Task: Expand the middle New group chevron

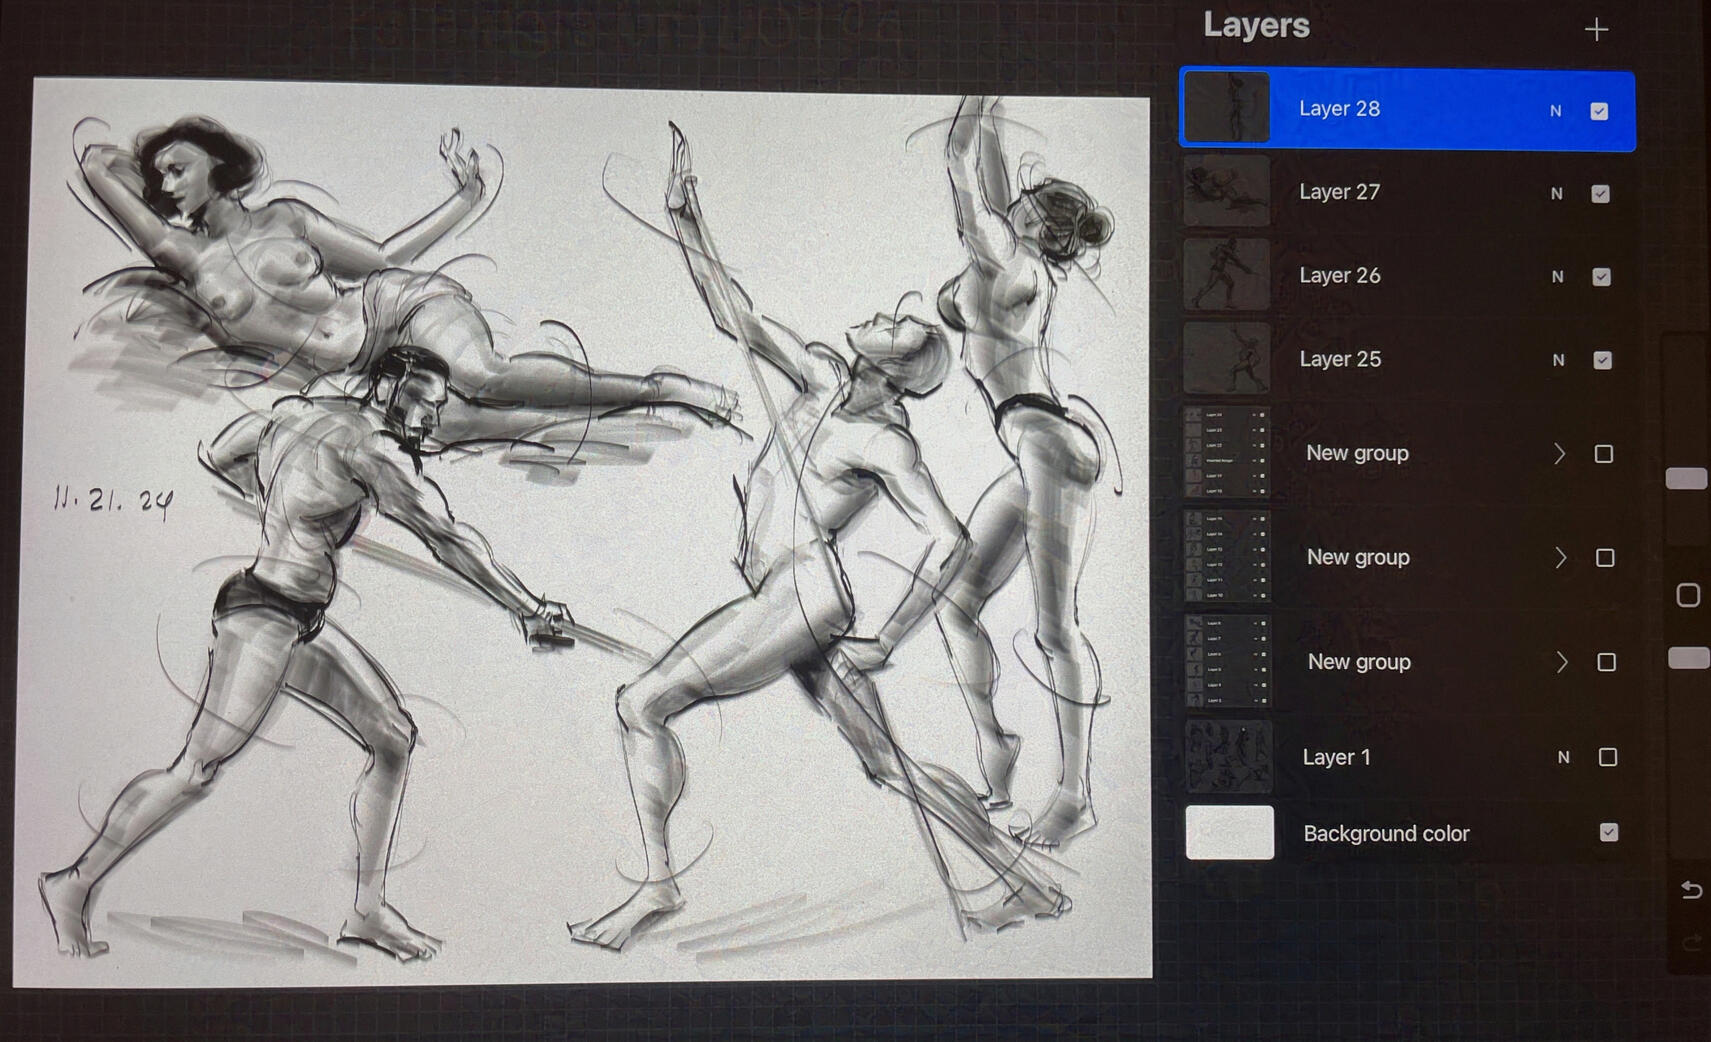Action: click(x=1560, y=558)
